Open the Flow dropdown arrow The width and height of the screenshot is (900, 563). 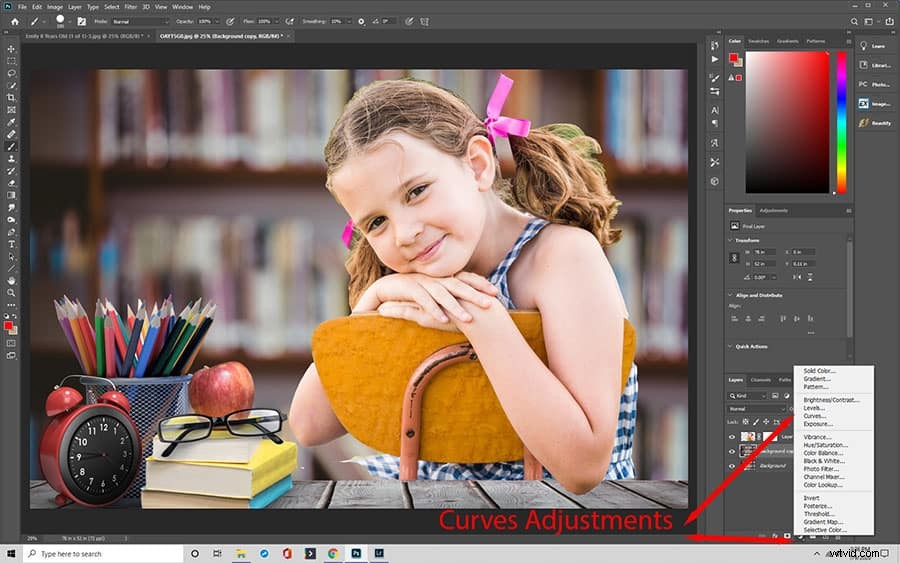tap(276, 21)
